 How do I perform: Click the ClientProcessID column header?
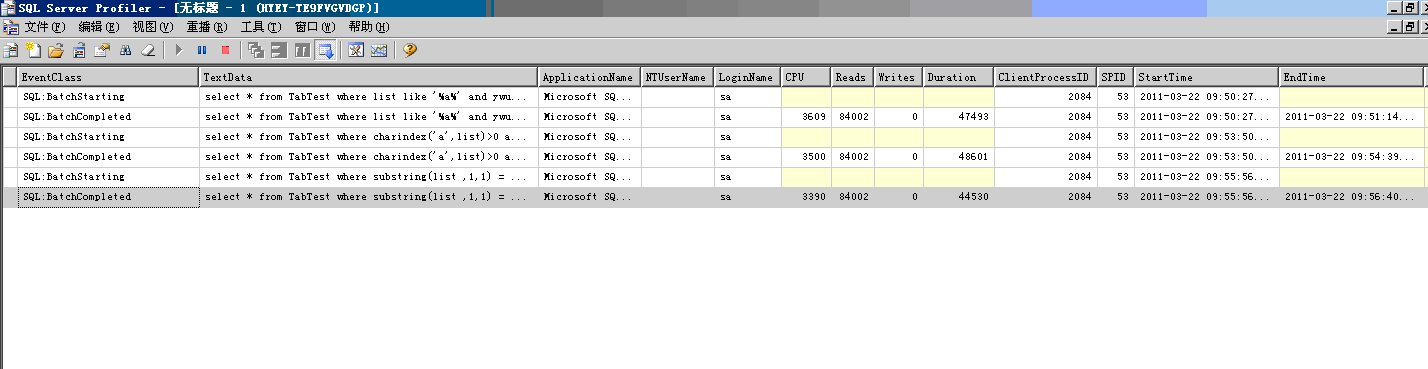coord(1046,77)
